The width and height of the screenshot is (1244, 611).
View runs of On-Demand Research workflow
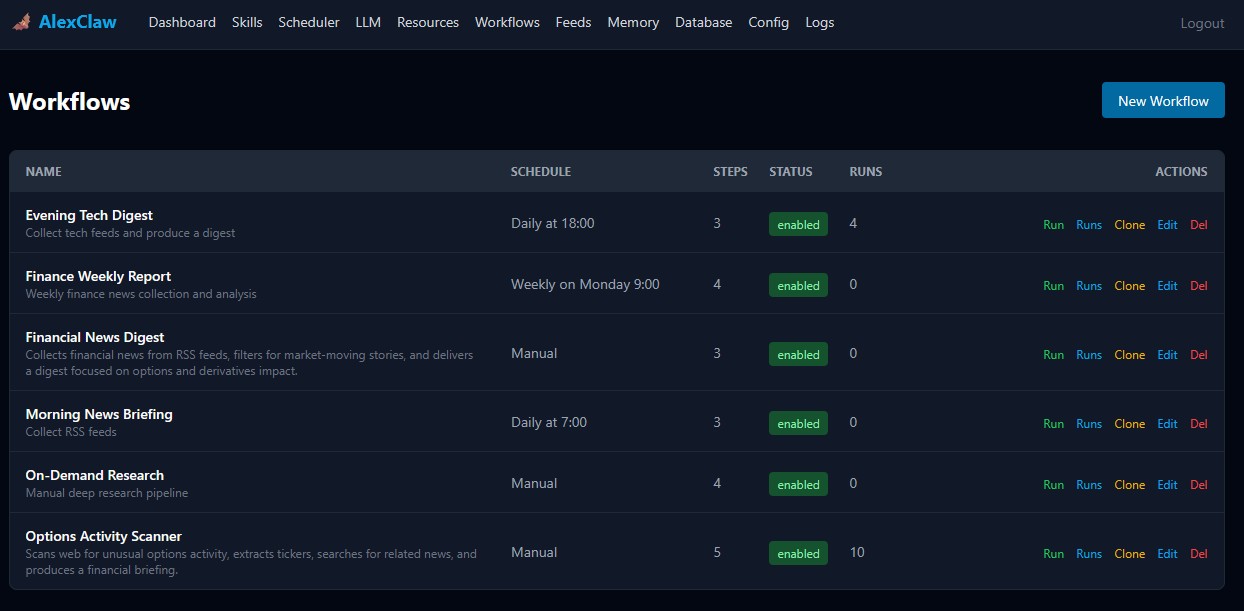pyautogui.click(x=1088, y=484)
